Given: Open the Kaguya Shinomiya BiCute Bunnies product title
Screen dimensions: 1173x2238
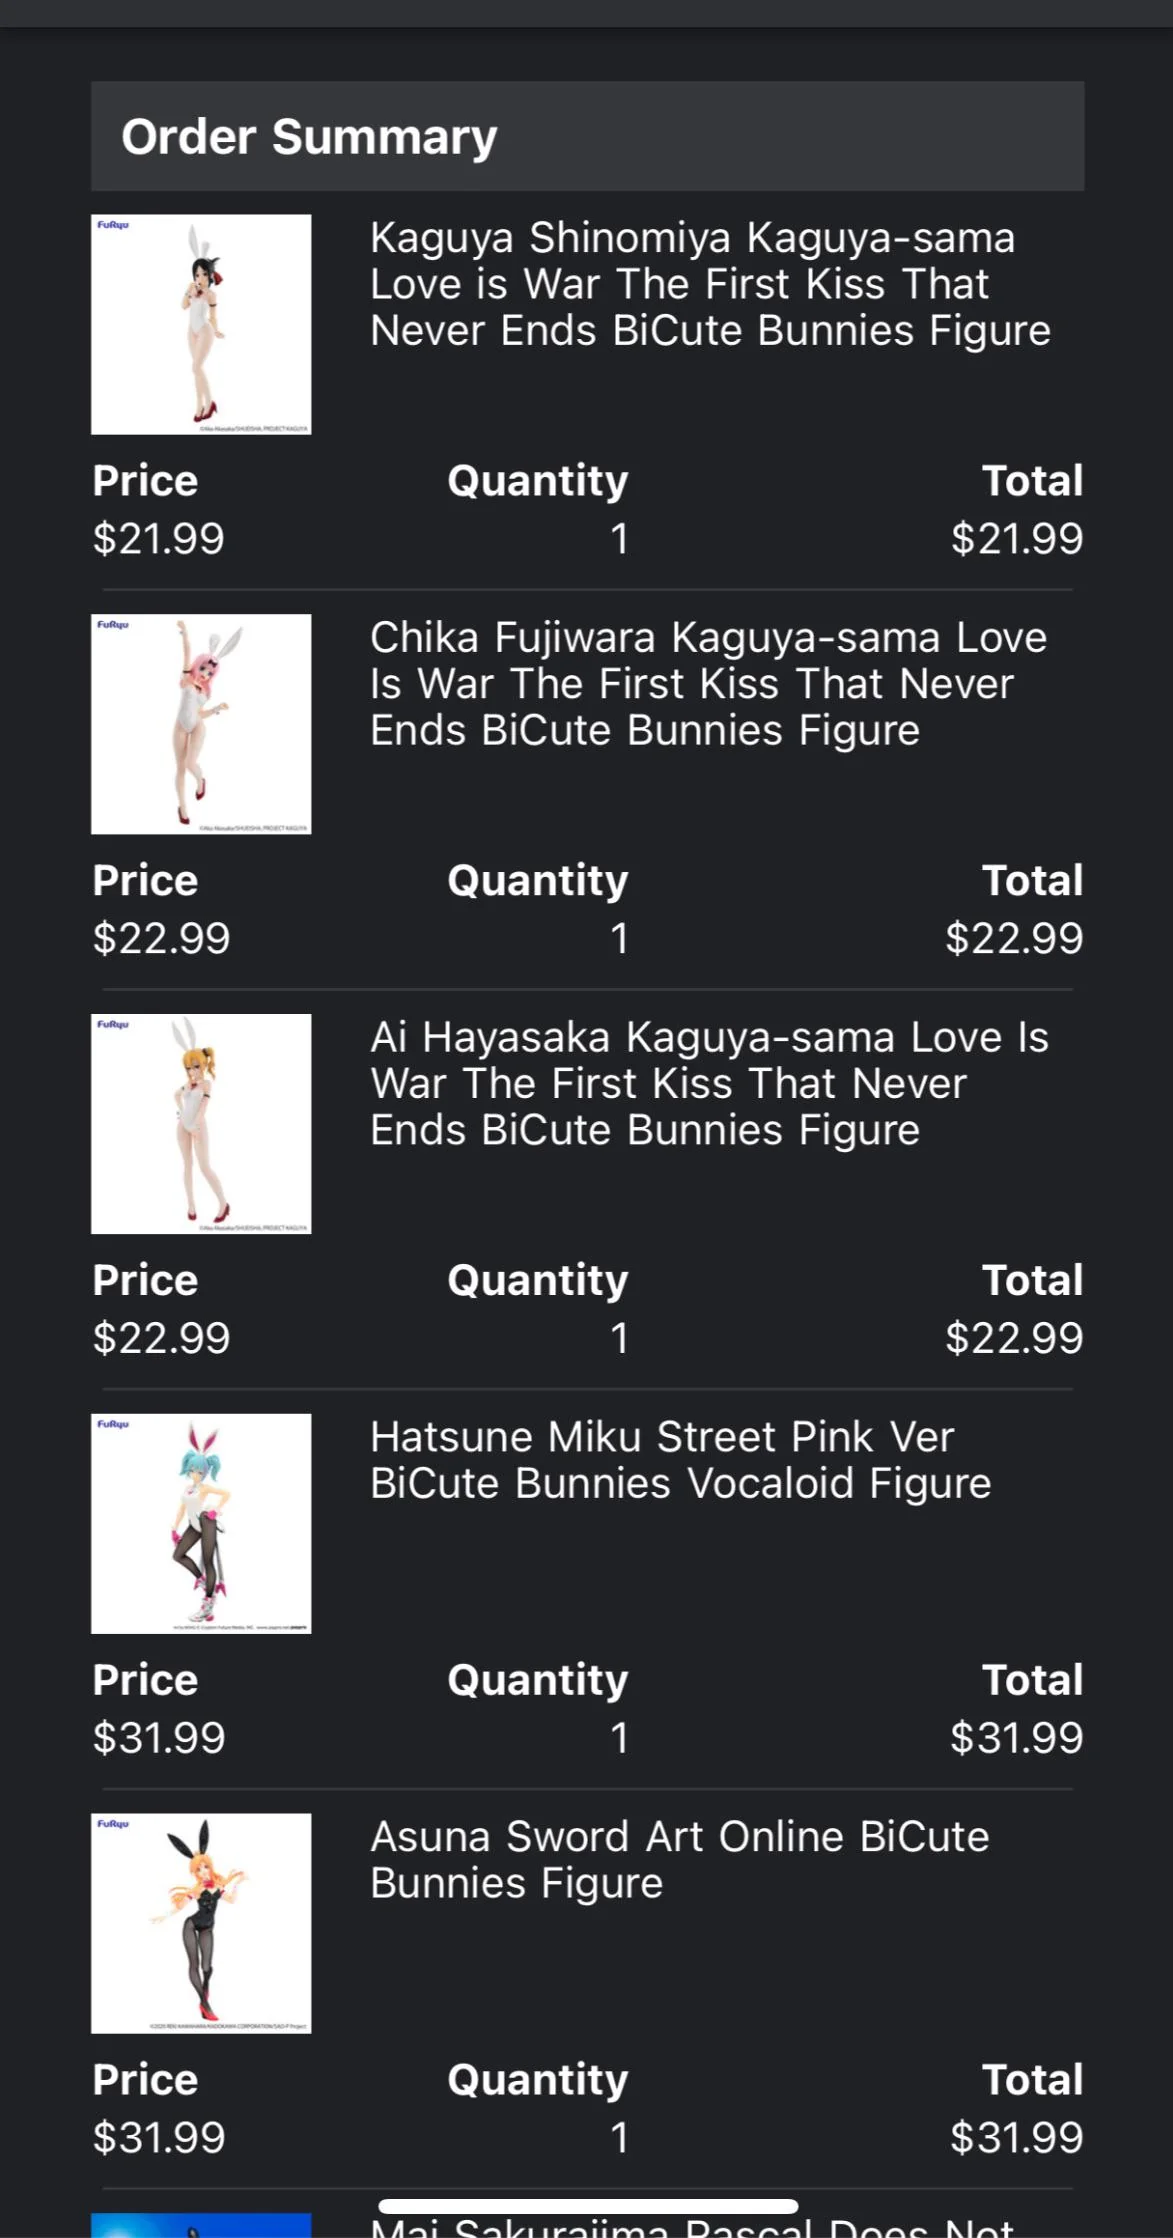Looking at the screenshot, I should point(710,283).
